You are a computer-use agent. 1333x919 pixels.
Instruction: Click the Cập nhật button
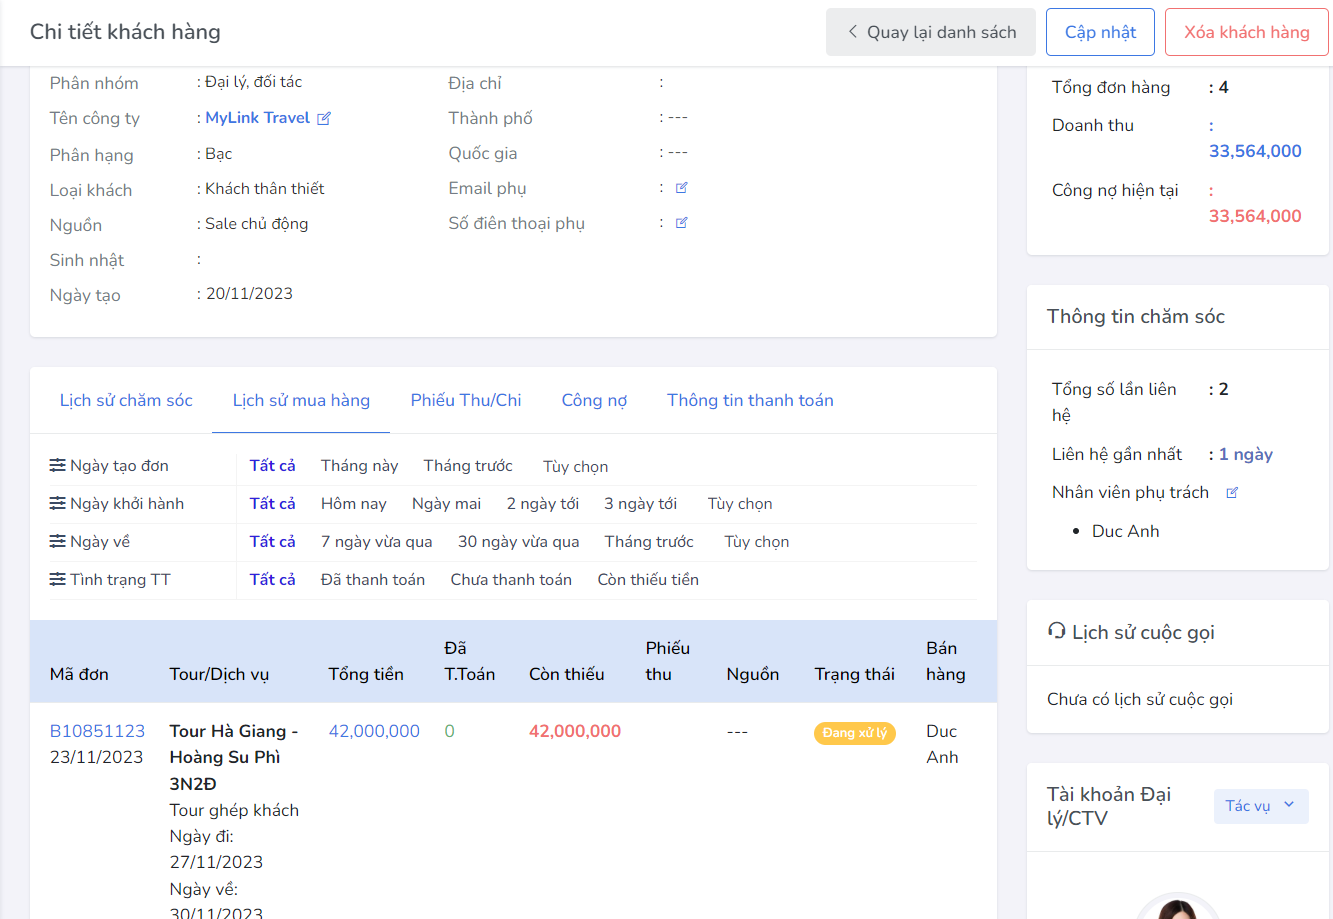(x=1100, y=32)
